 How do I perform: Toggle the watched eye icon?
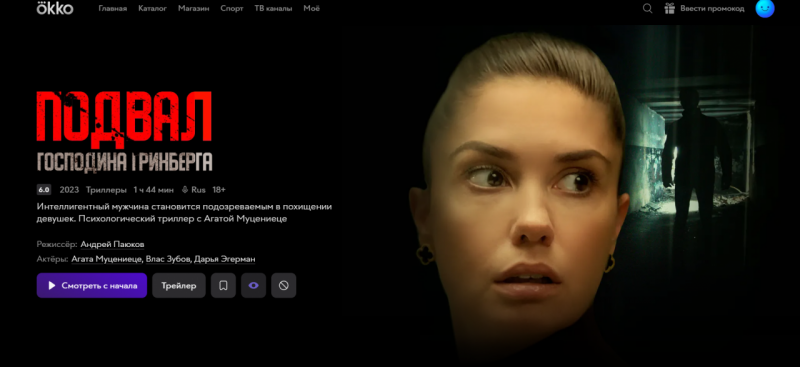coord(254,285)
